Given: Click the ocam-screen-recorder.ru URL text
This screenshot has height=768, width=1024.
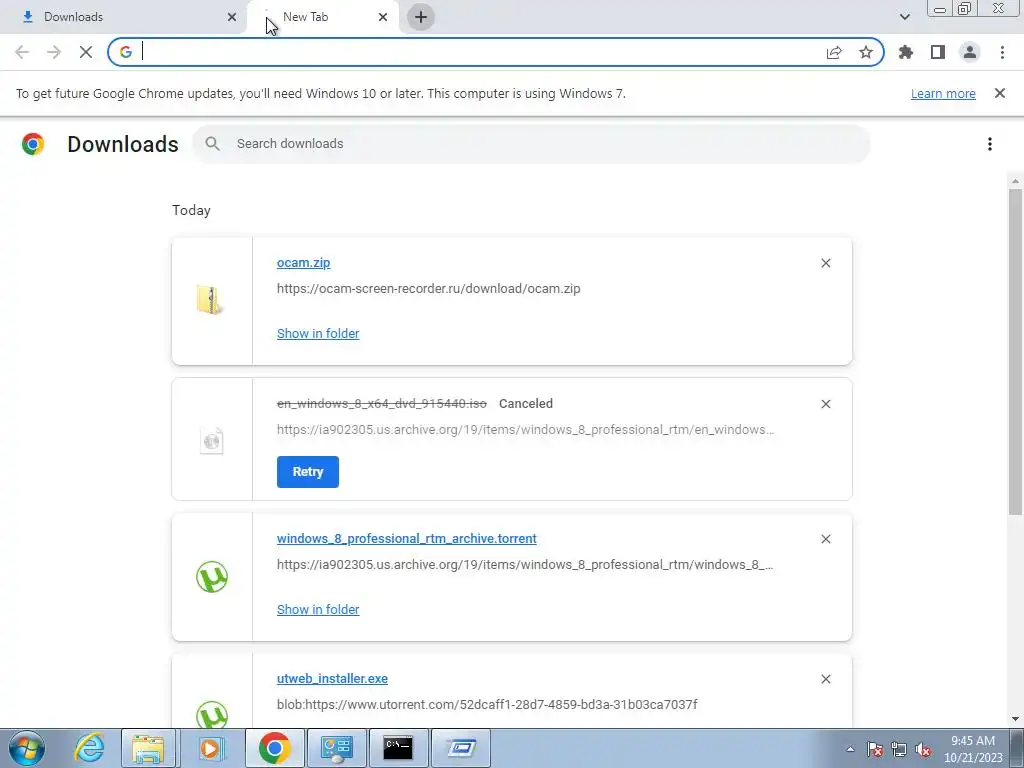Looking at the screenshot, I should (428, 289).
